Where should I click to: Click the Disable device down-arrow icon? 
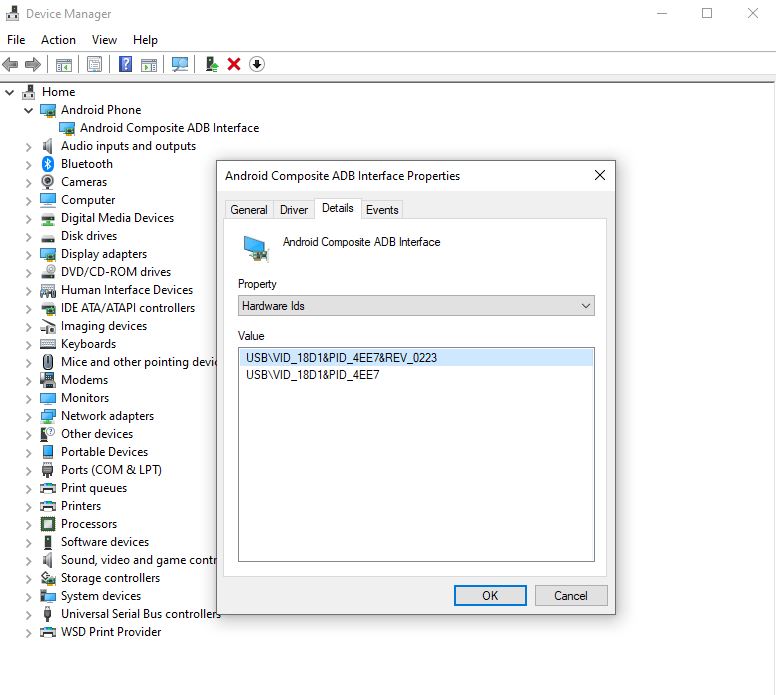pos(257,64)
